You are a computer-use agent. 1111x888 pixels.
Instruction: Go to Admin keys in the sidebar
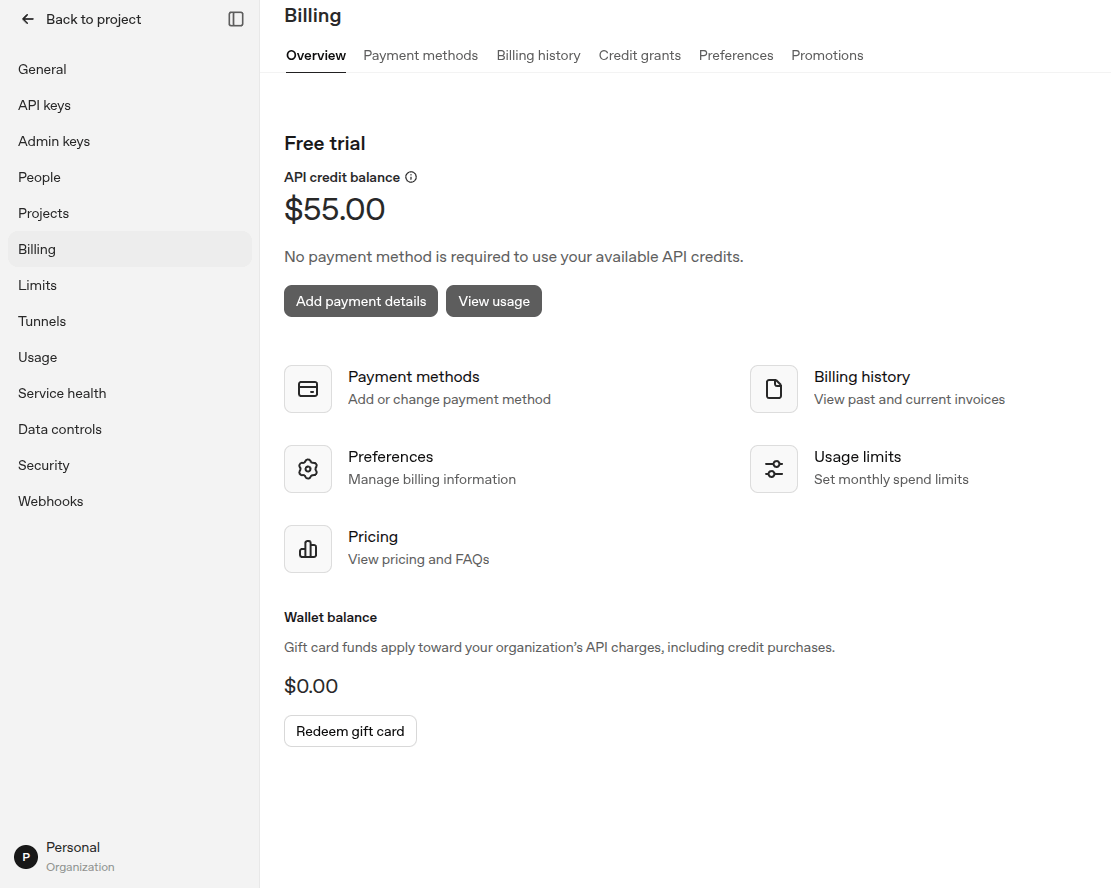pos(130,142)
